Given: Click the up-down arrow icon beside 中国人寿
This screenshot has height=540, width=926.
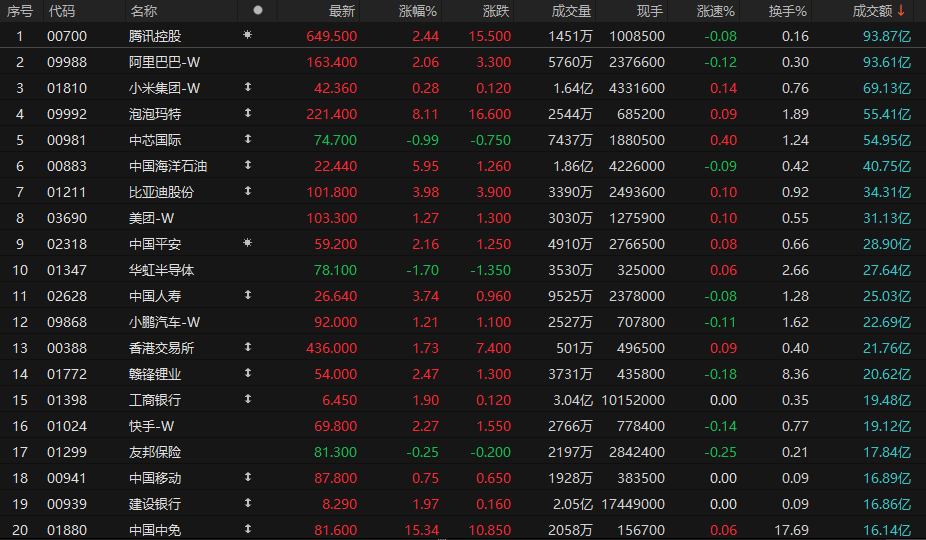Looking at the screenshot, I should [248, 295].
